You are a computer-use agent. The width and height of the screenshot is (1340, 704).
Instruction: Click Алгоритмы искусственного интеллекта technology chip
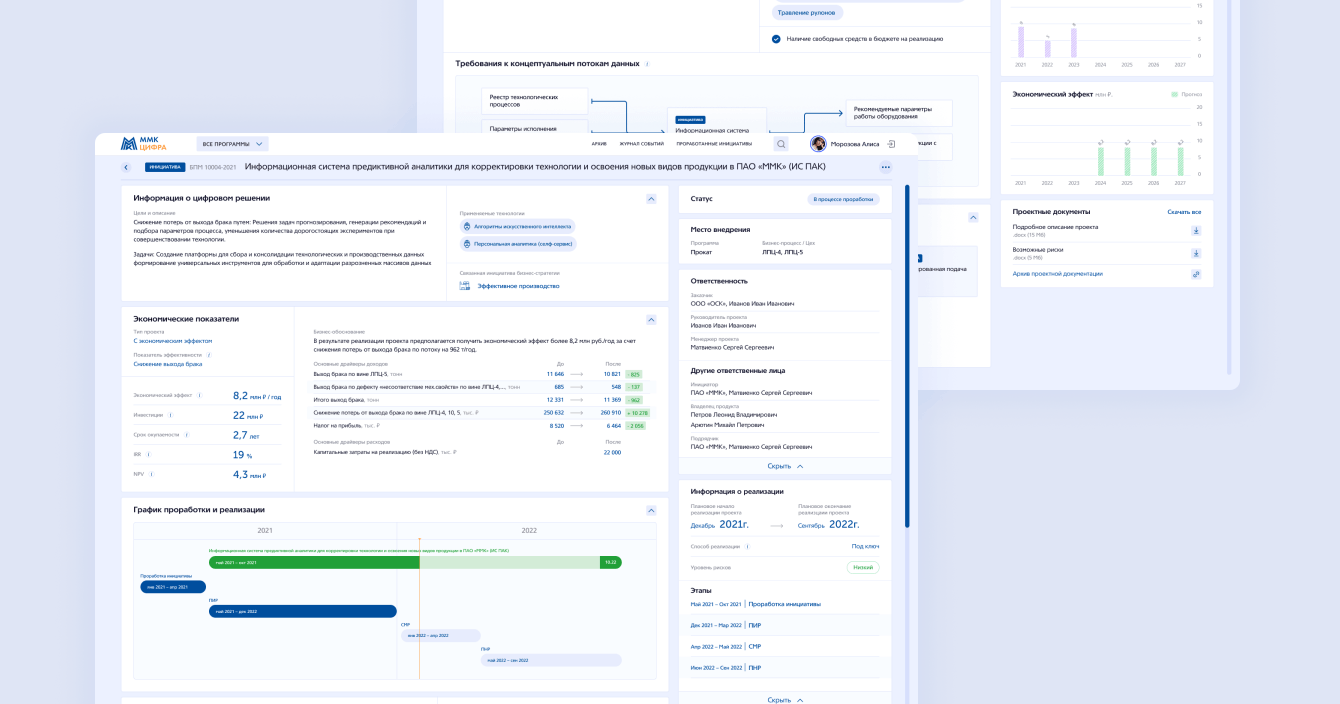pos(517,227)
